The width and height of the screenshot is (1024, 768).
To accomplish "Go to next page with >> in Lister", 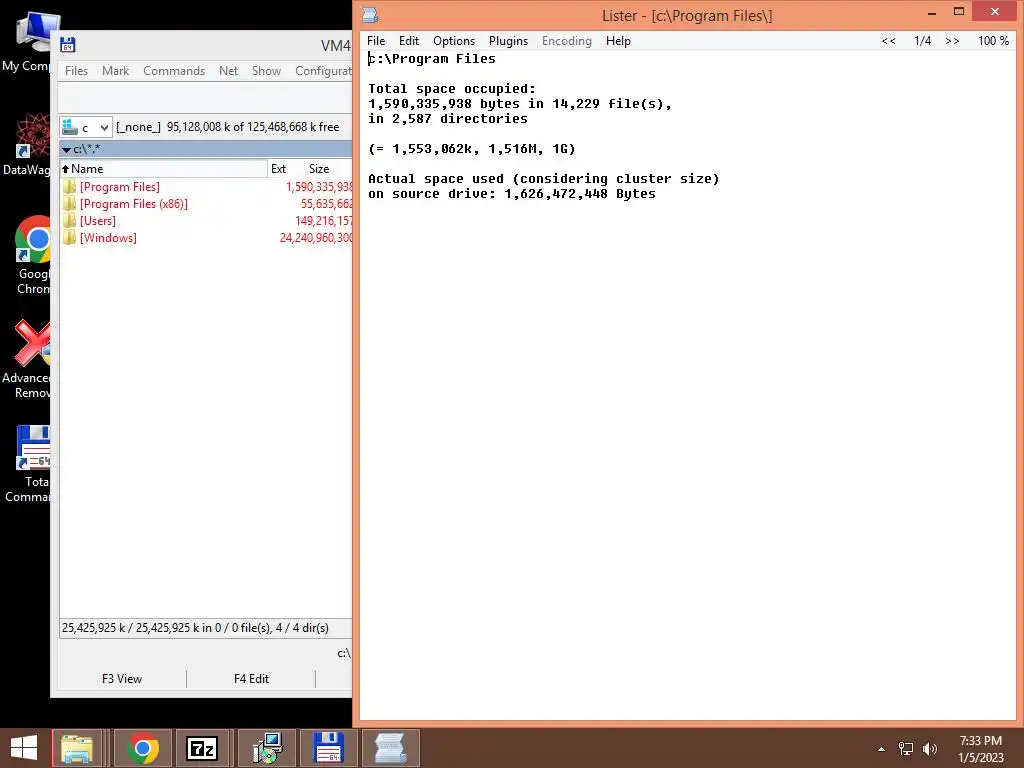I will [x=952, y=40].
